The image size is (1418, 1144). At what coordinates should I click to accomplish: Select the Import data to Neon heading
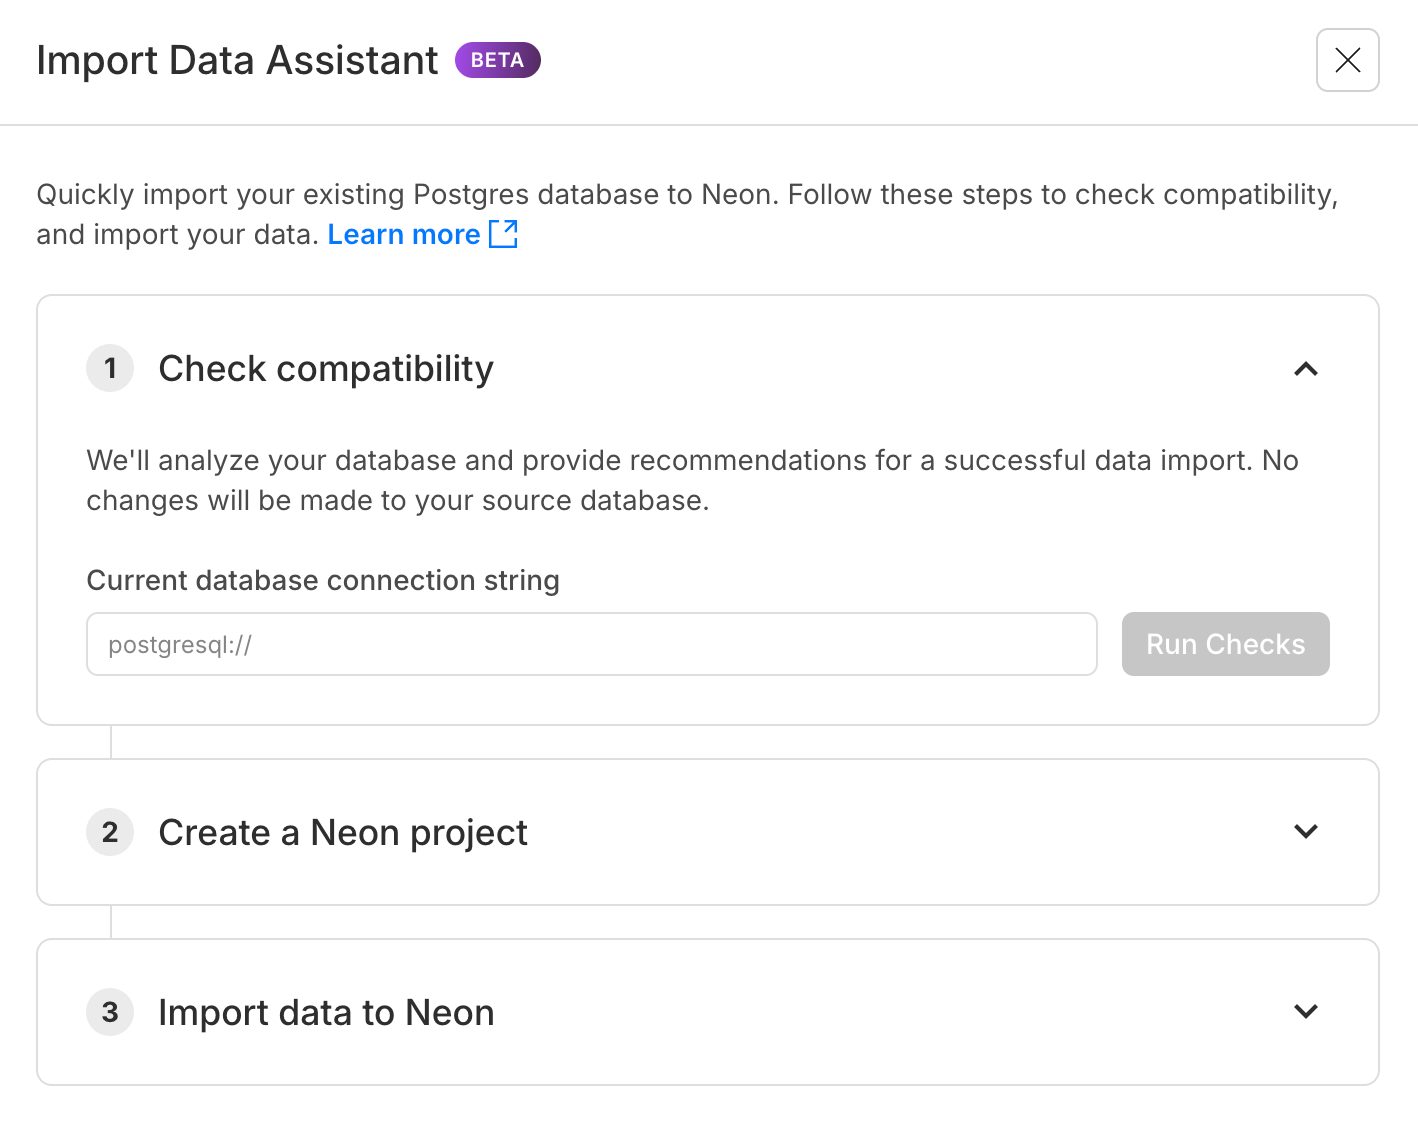point(326,1012)
